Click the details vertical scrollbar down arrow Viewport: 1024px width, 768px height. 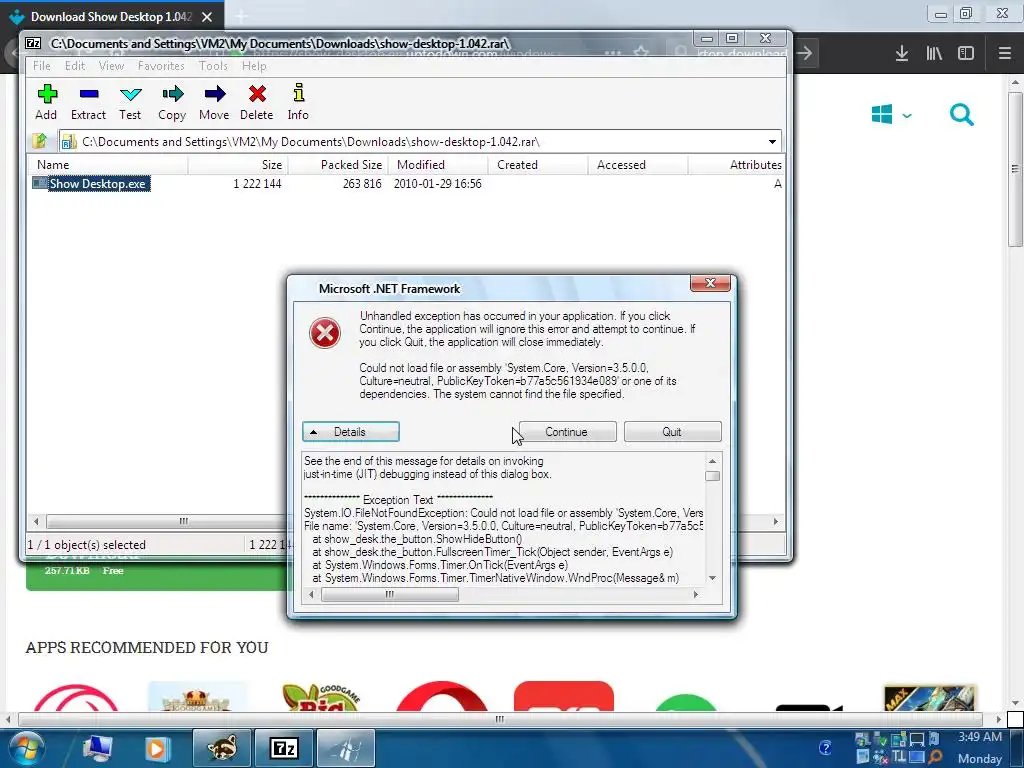[712, 578]
